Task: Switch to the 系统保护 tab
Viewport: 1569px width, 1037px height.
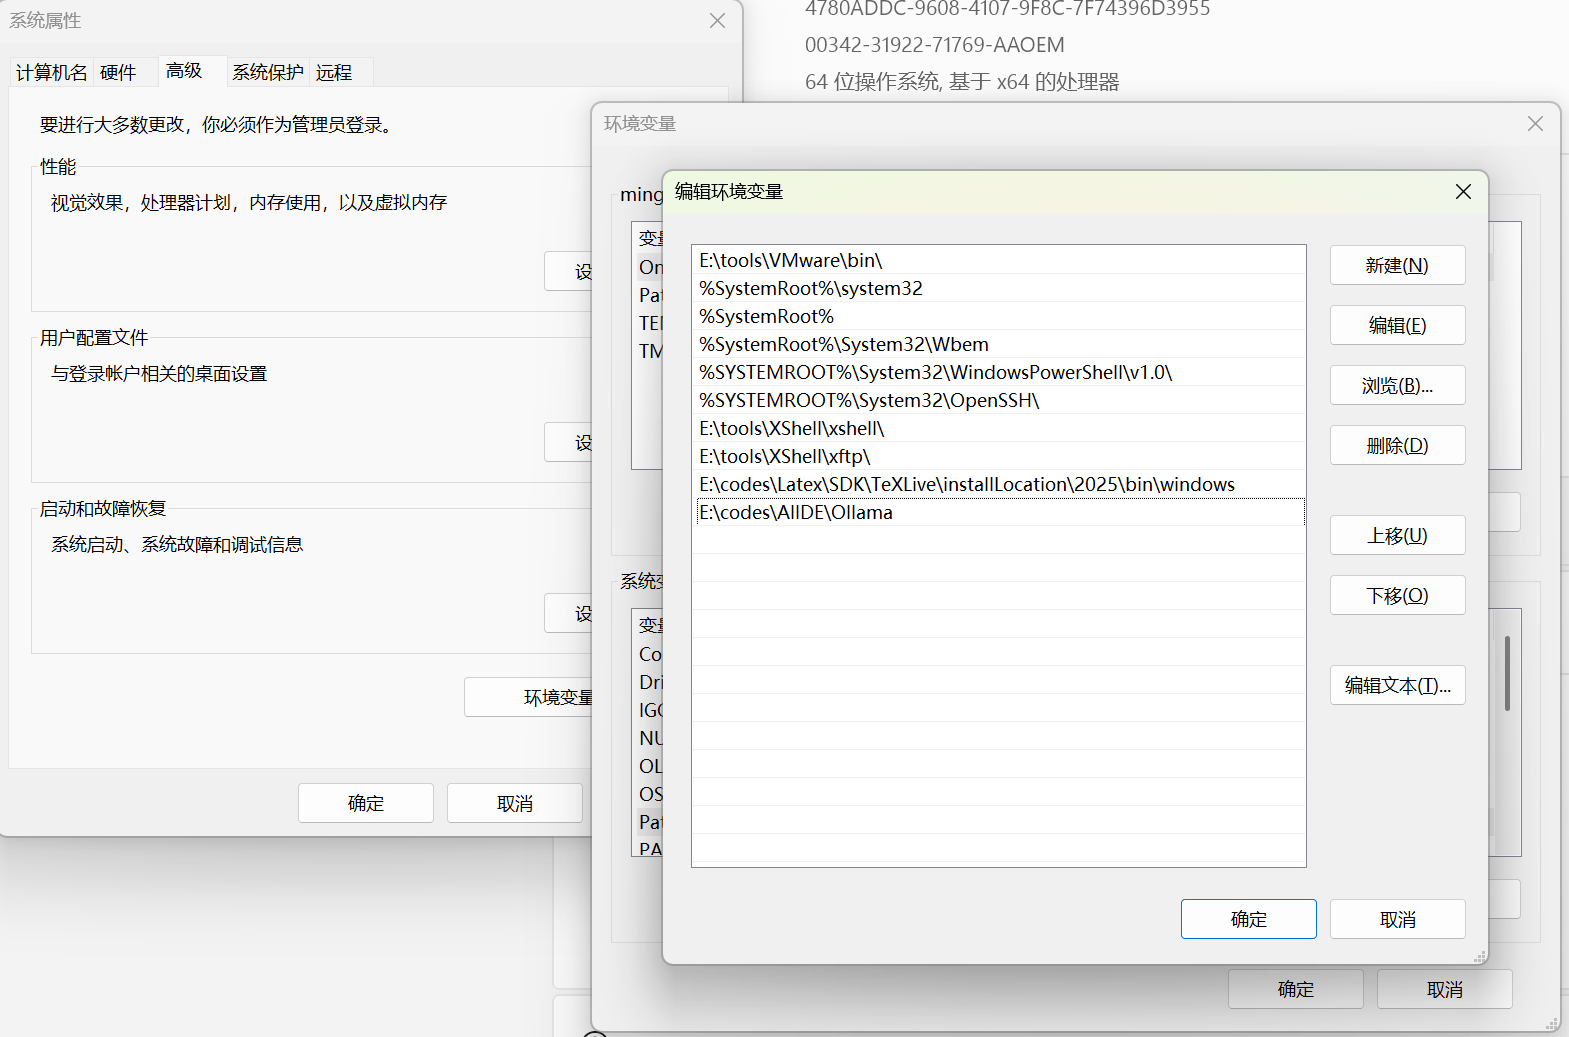Action: coord(267,73)
